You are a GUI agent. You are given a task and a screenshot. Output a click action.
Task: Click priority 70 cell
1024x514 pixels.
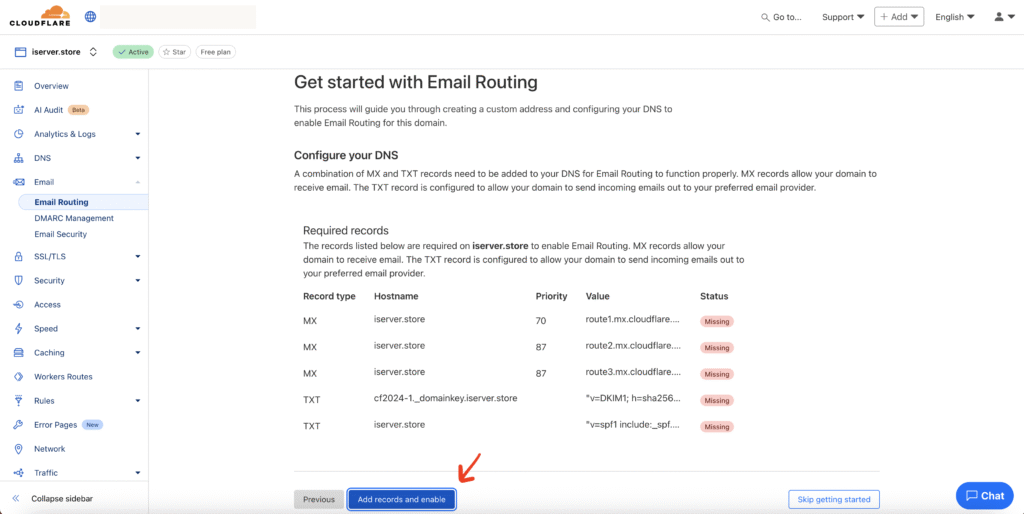coord(541,321)
